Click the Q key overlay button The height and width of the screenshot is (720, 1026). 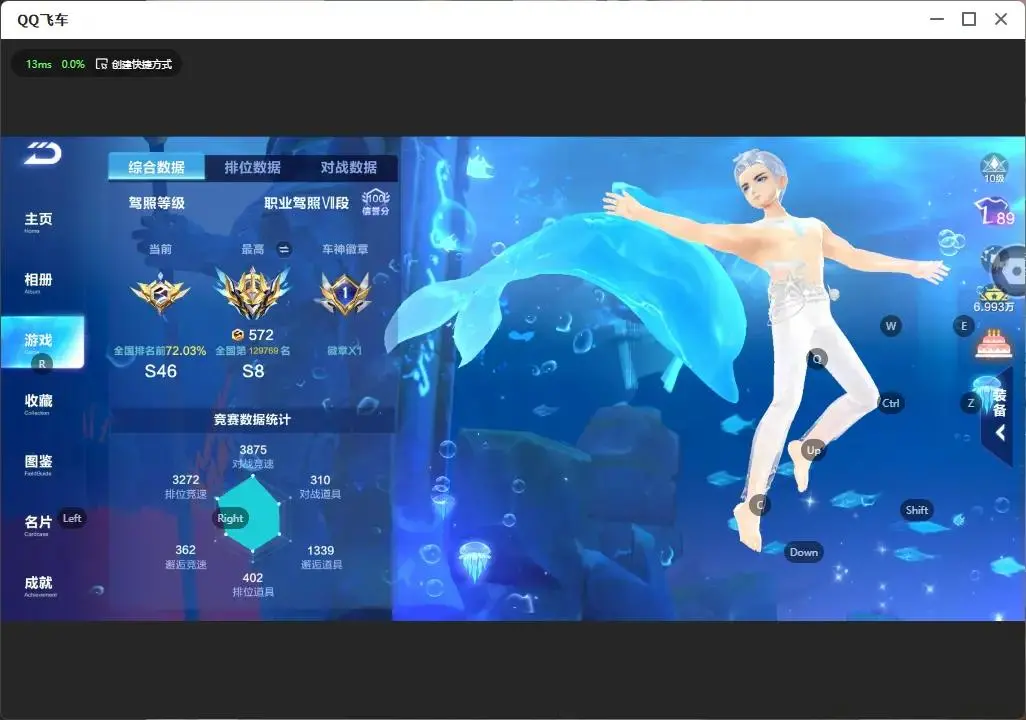[817, 359]
